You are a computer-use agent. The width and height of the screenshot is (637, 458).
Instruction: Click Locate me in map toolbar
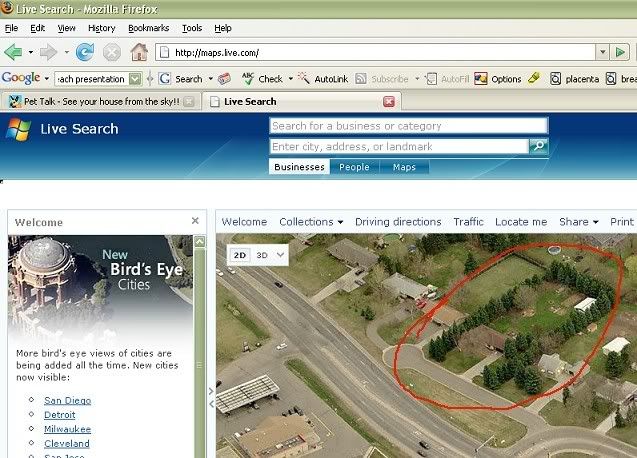point(521,222)
